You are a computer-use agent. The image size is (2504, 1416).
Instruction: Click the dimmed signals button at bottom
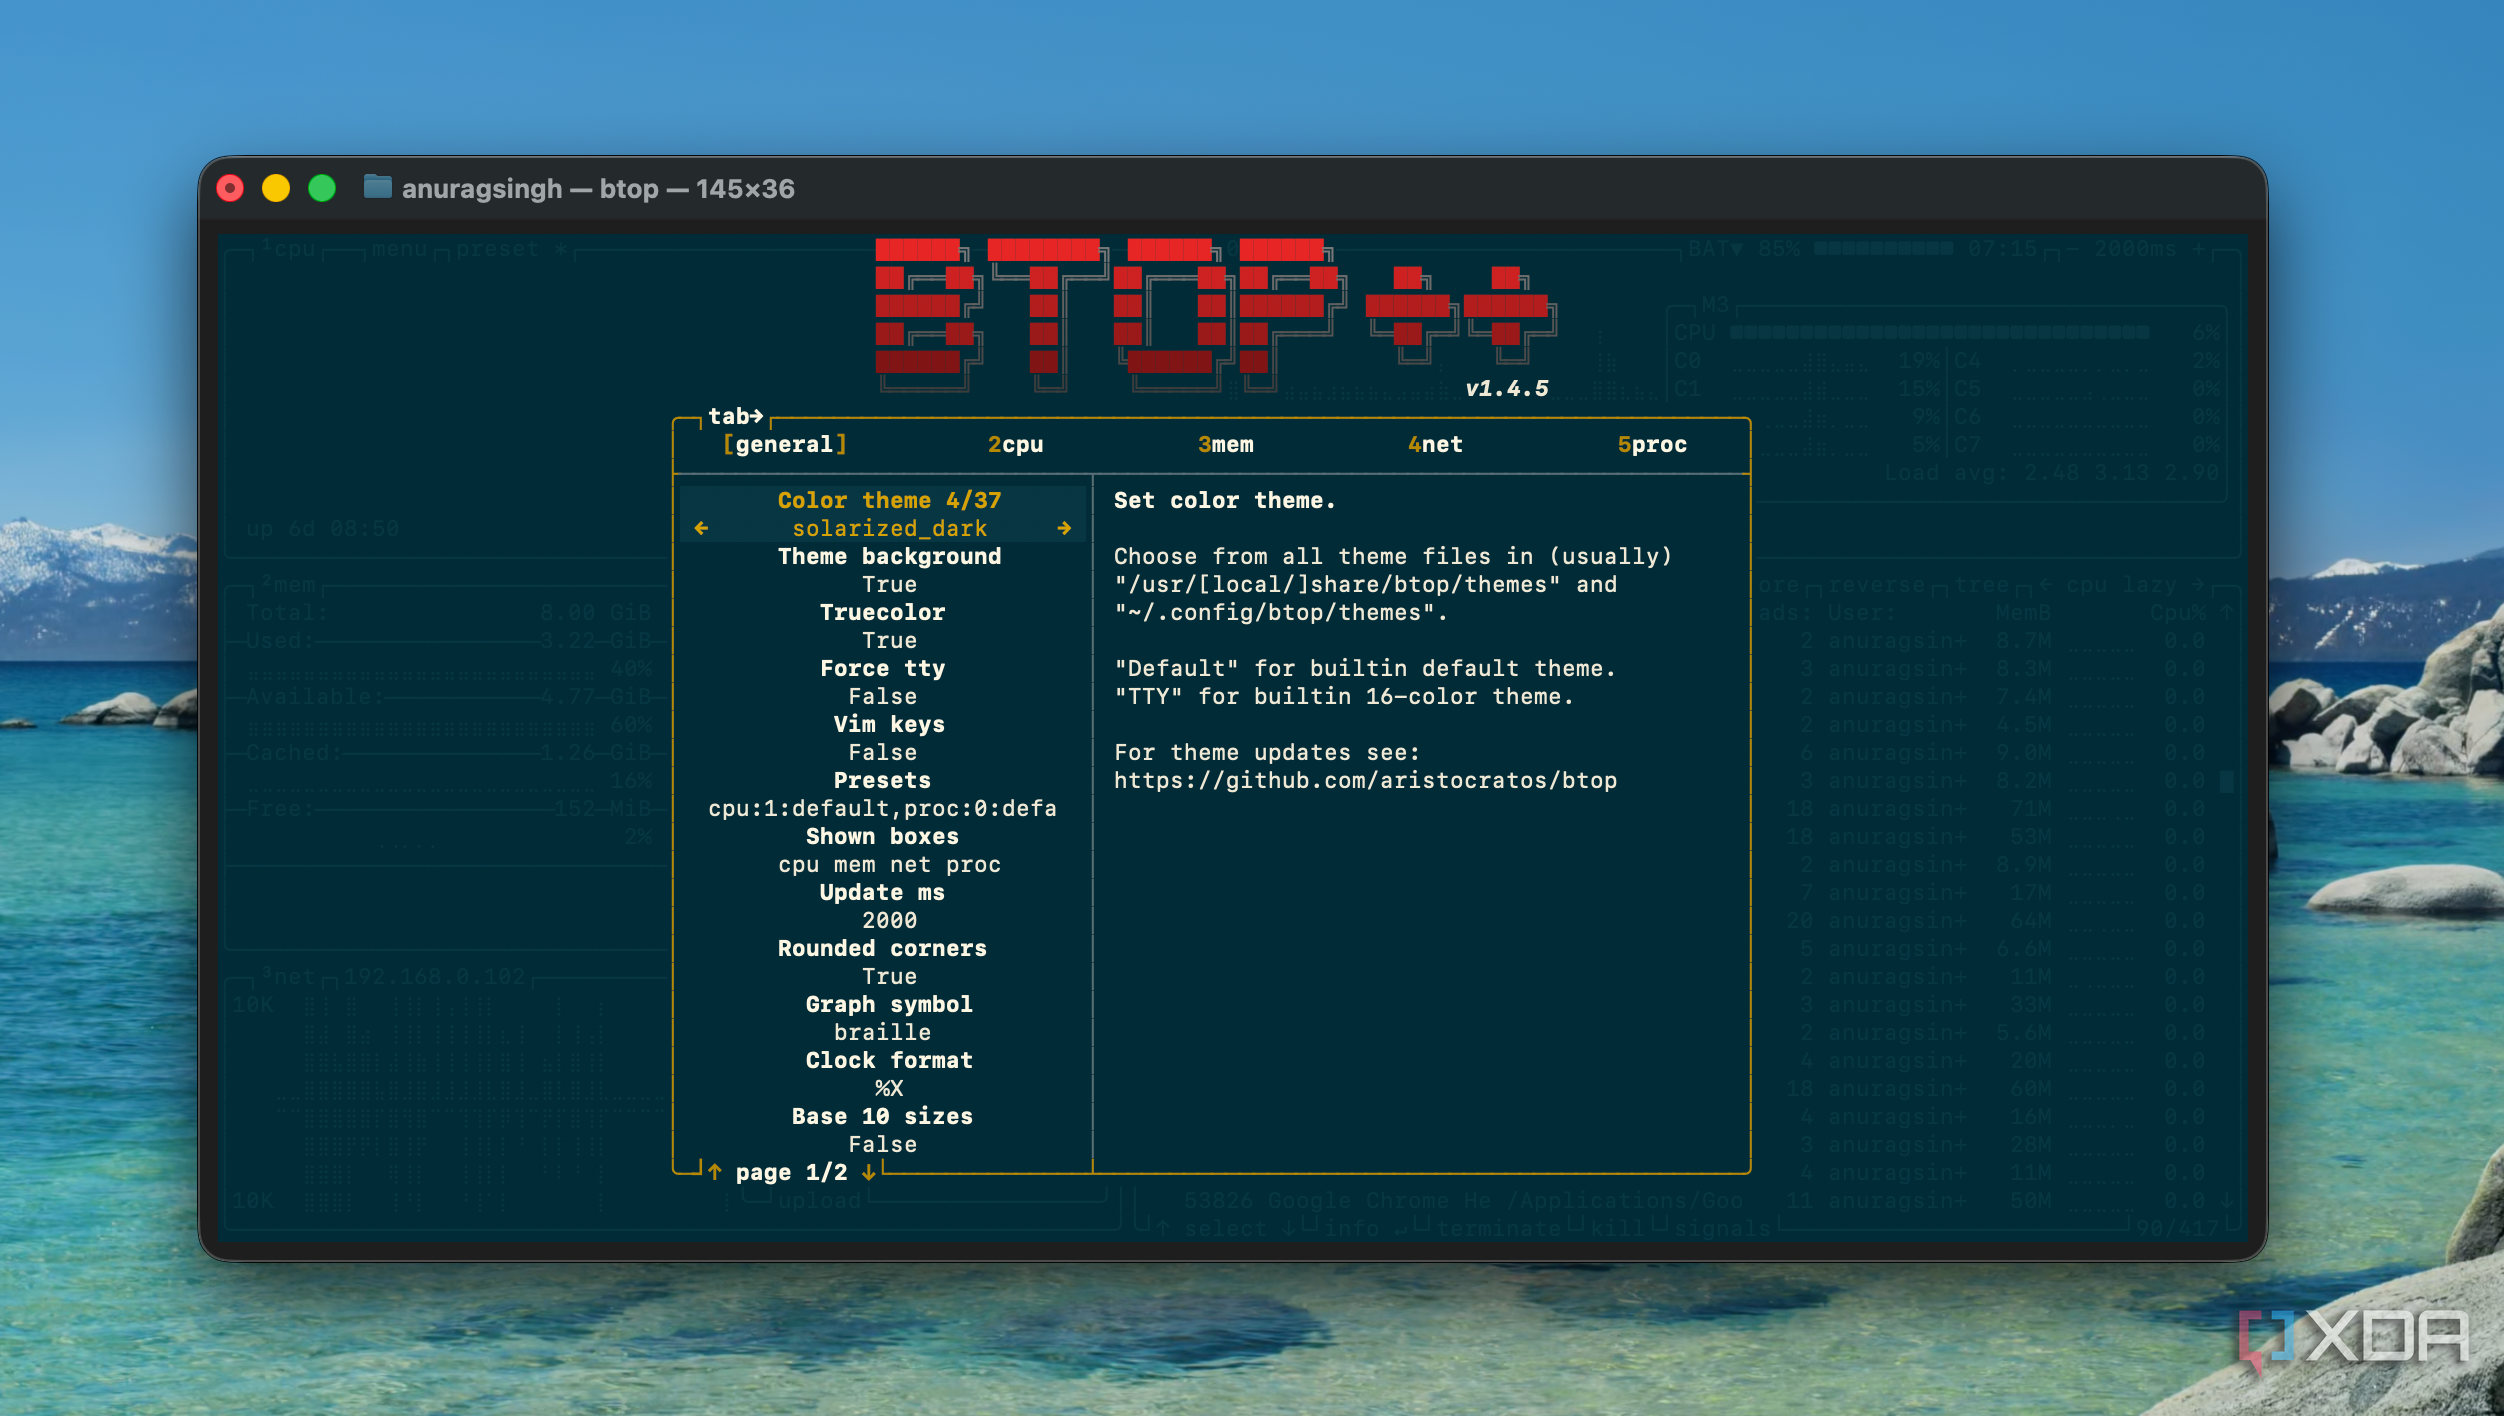[x=1722, y=1228]
